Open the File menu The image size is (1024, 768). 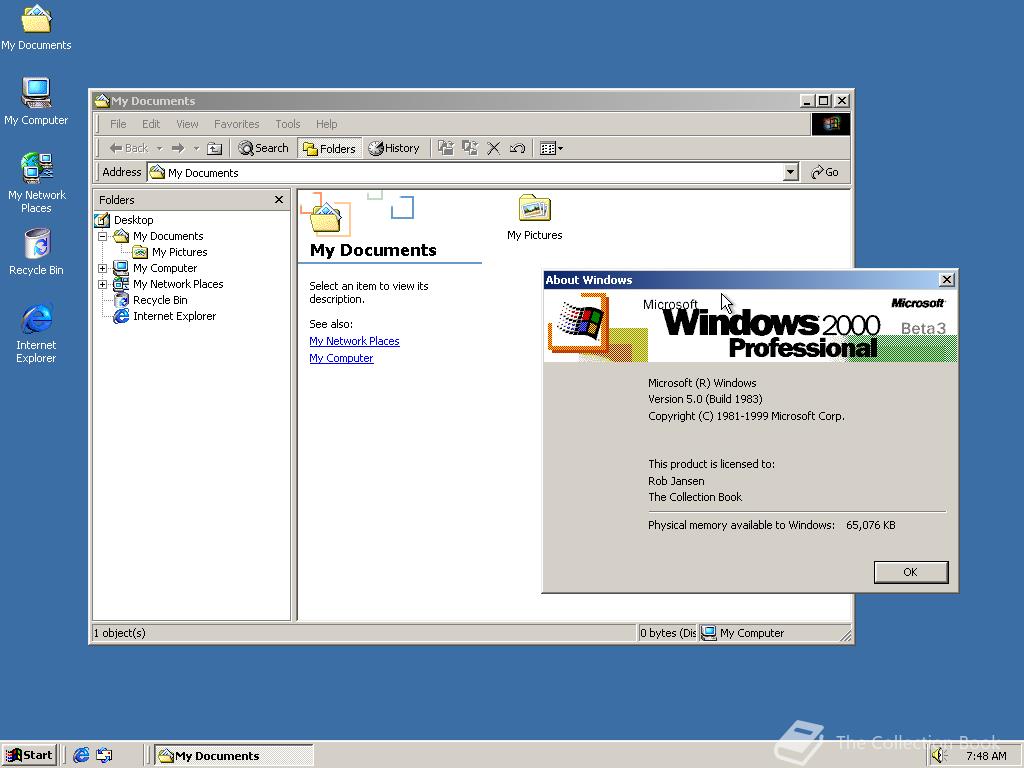point(118,124)
